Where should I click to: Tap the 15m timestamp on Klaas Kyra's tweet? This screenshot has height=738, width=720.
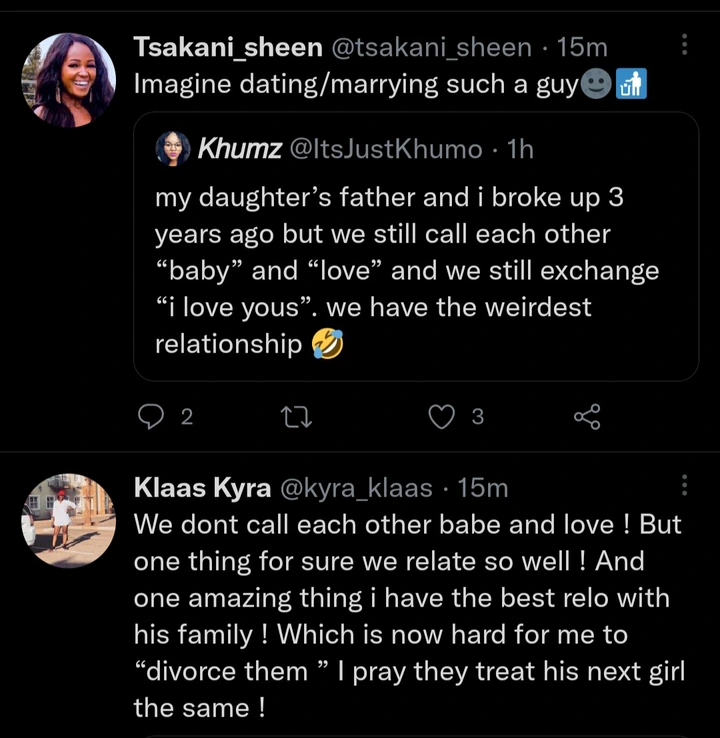pyautogui.click(x=484, y=488)
